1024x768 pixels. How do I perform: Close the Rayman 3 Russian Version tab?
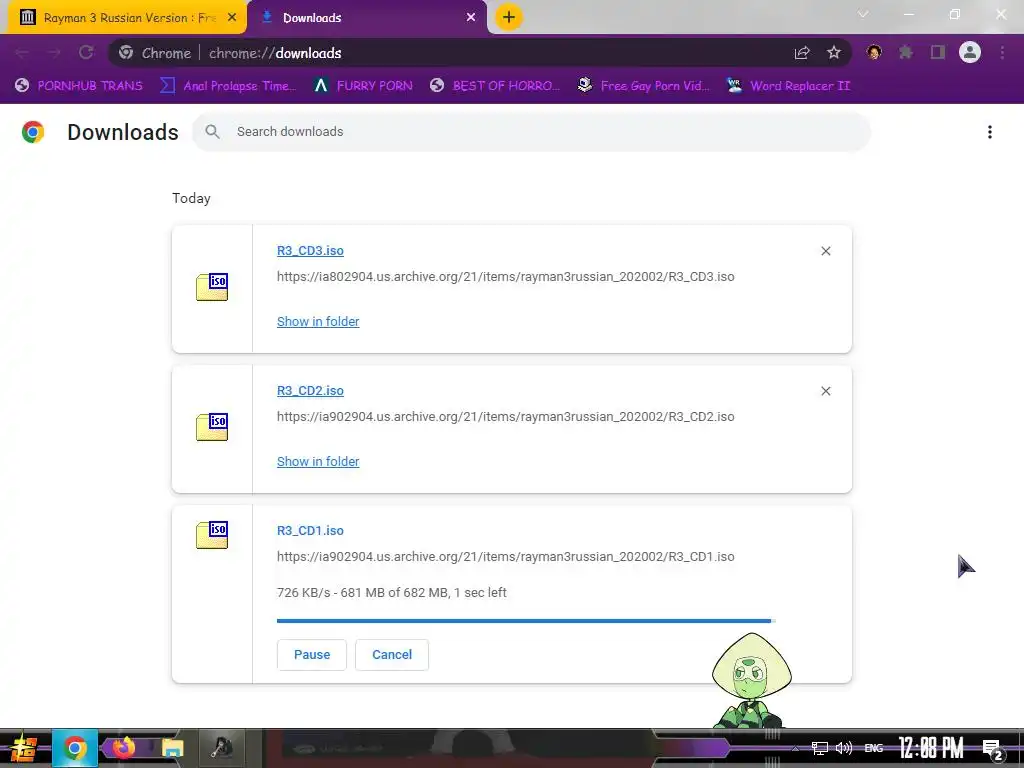pyautogui.click(x=232, y=18)
